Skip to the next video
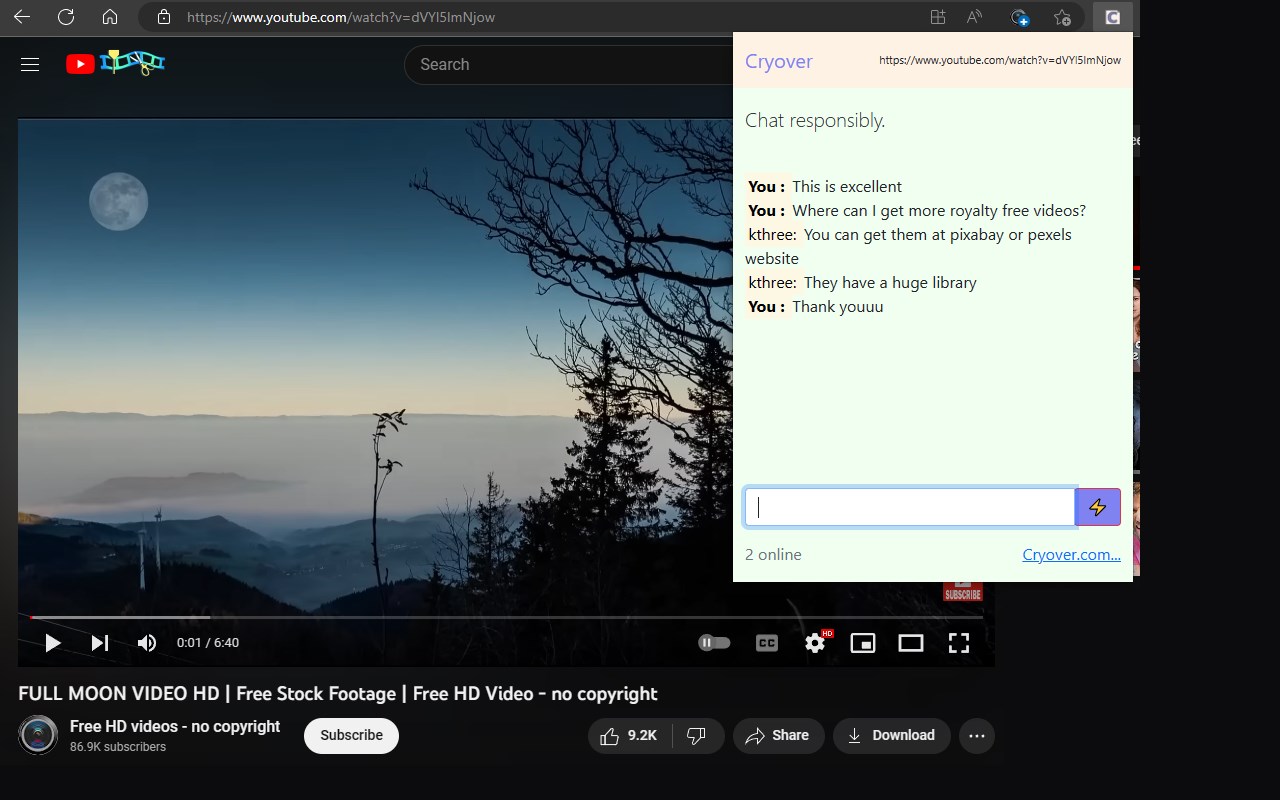This screenshot has width=1280, height=800. 100,643
